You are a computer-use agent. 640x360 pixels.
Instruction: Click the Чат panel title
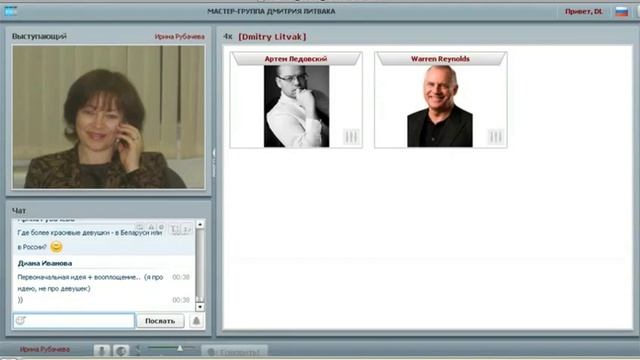[19, 211]
